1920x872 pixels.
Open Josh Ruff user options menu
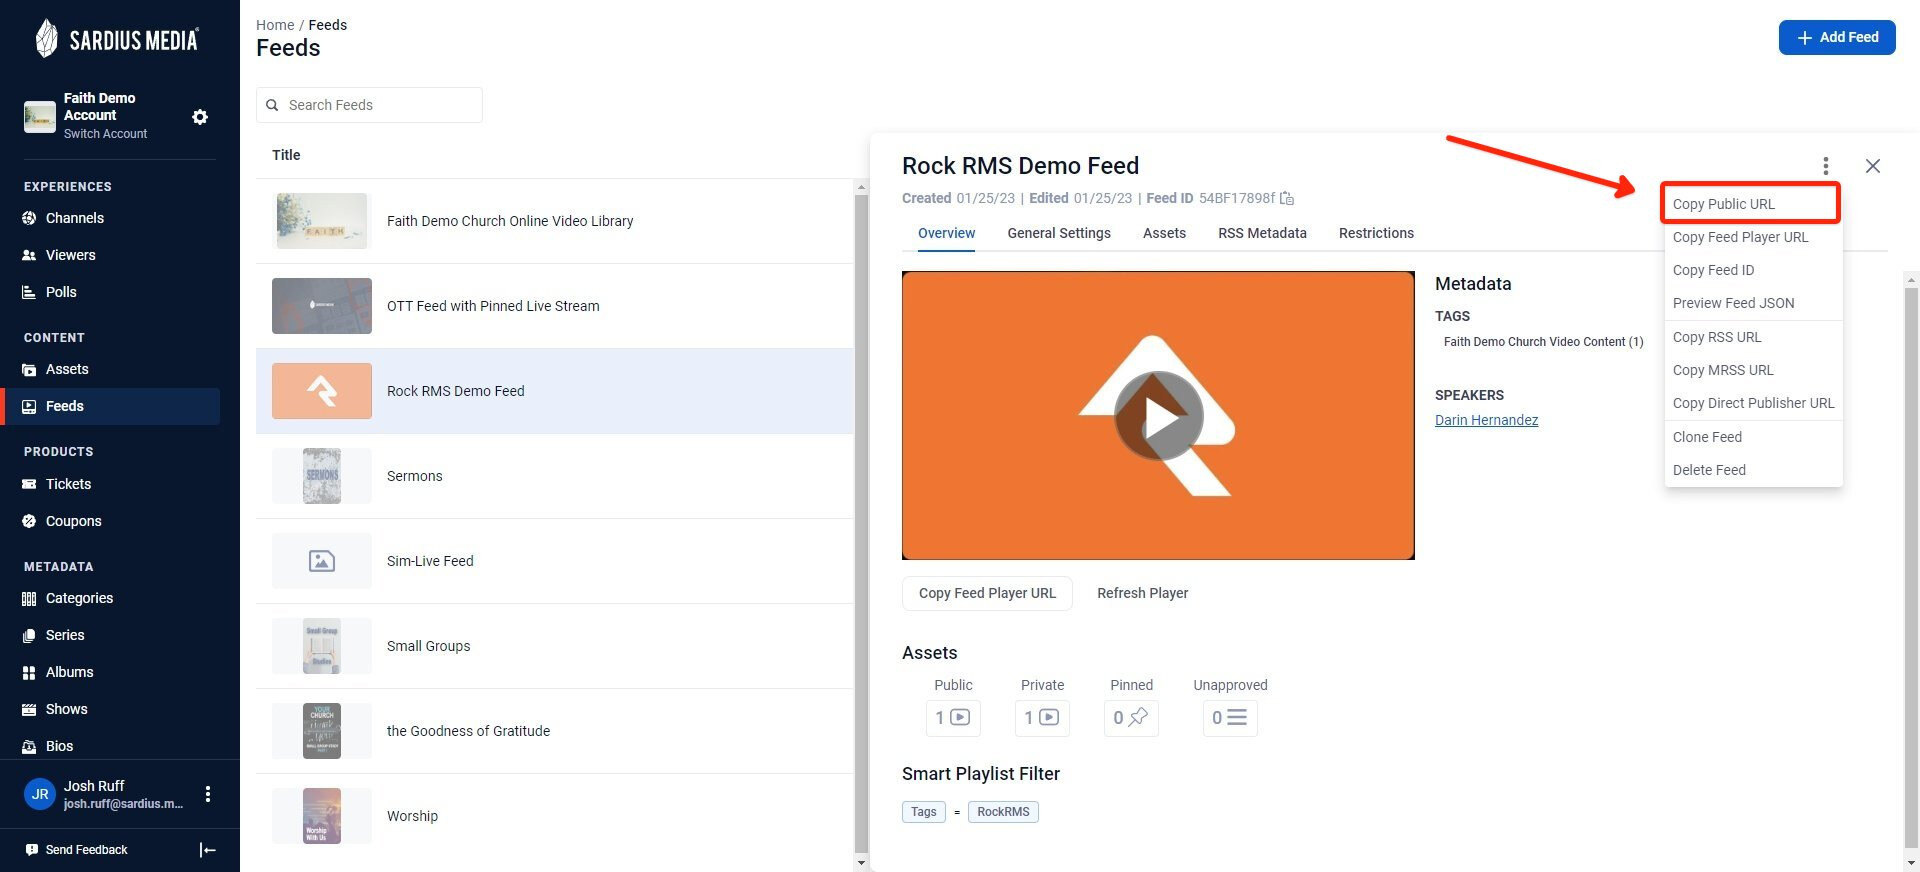click(x=208, y=794)
